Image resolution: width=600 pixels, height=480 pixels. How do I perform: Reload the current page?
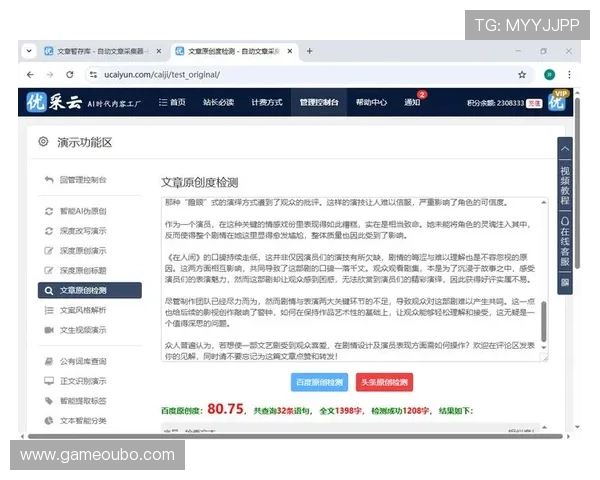click(70, 75)
